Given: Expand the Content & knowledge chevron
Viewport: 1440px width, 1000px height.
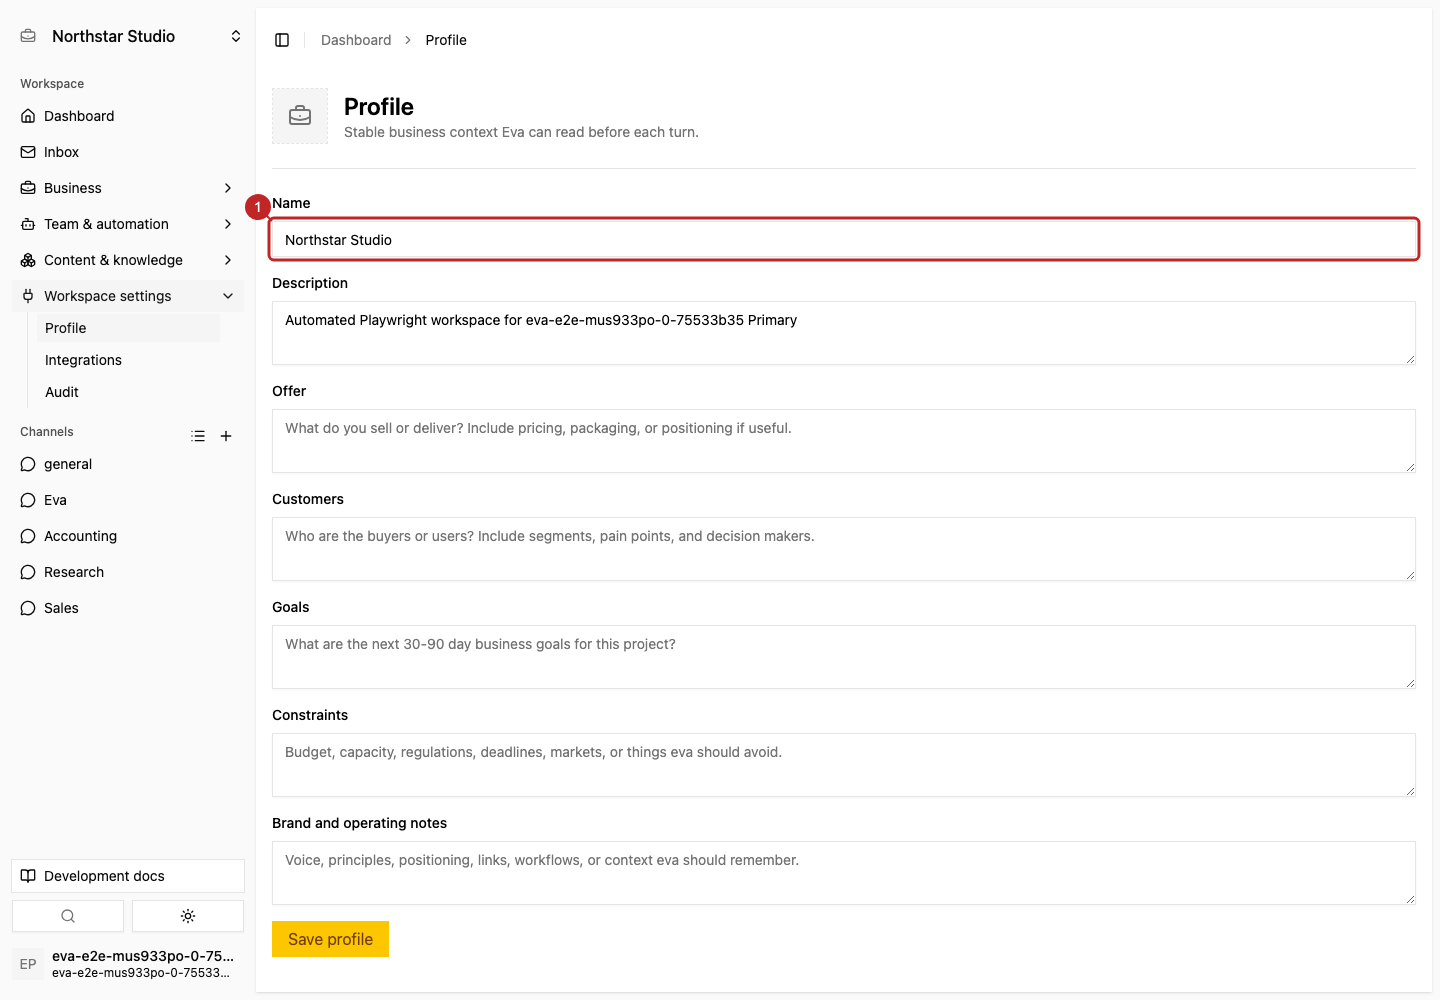Looking at the screenshot, I should point(228,260).
